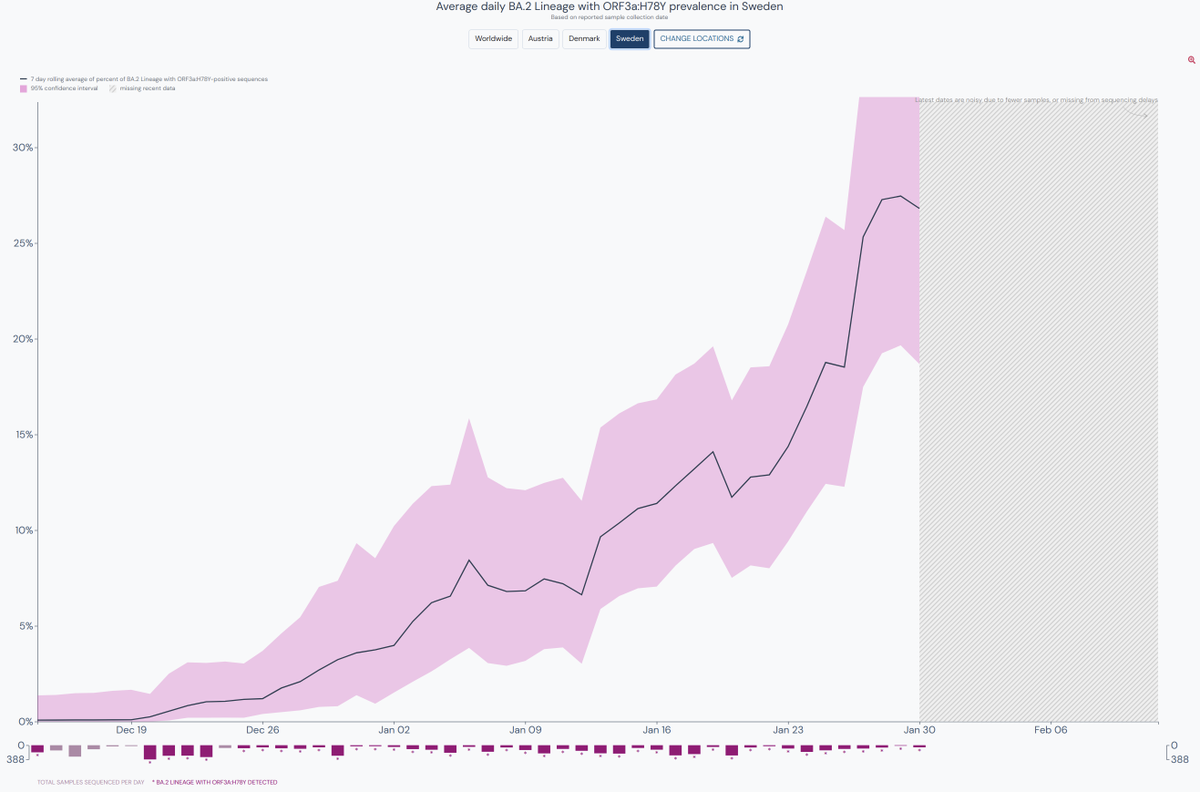Click the Feb 06 x-axis date label
This screenshot has height=792, width=1200.
click(1051, 730)
